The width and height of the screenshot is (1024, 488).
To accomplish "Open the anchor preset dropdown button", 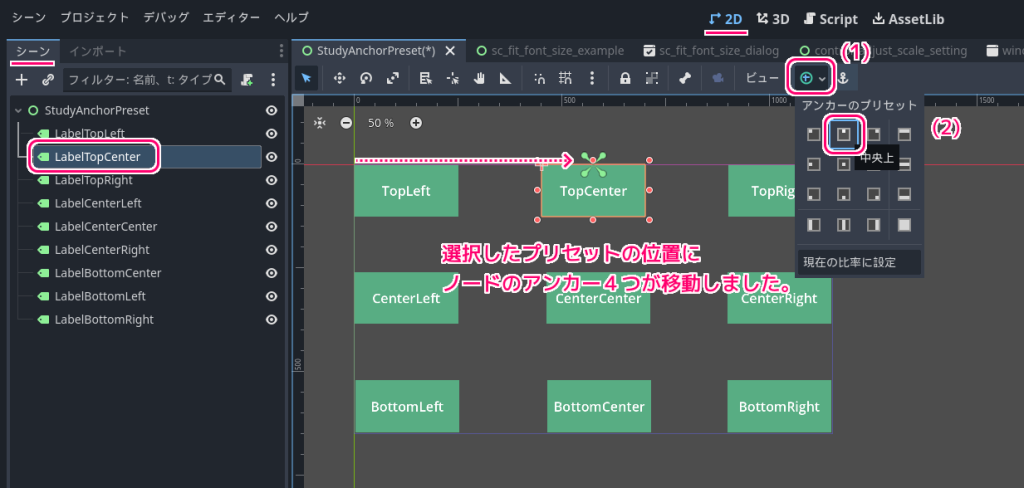I will [x=812, y=78].
